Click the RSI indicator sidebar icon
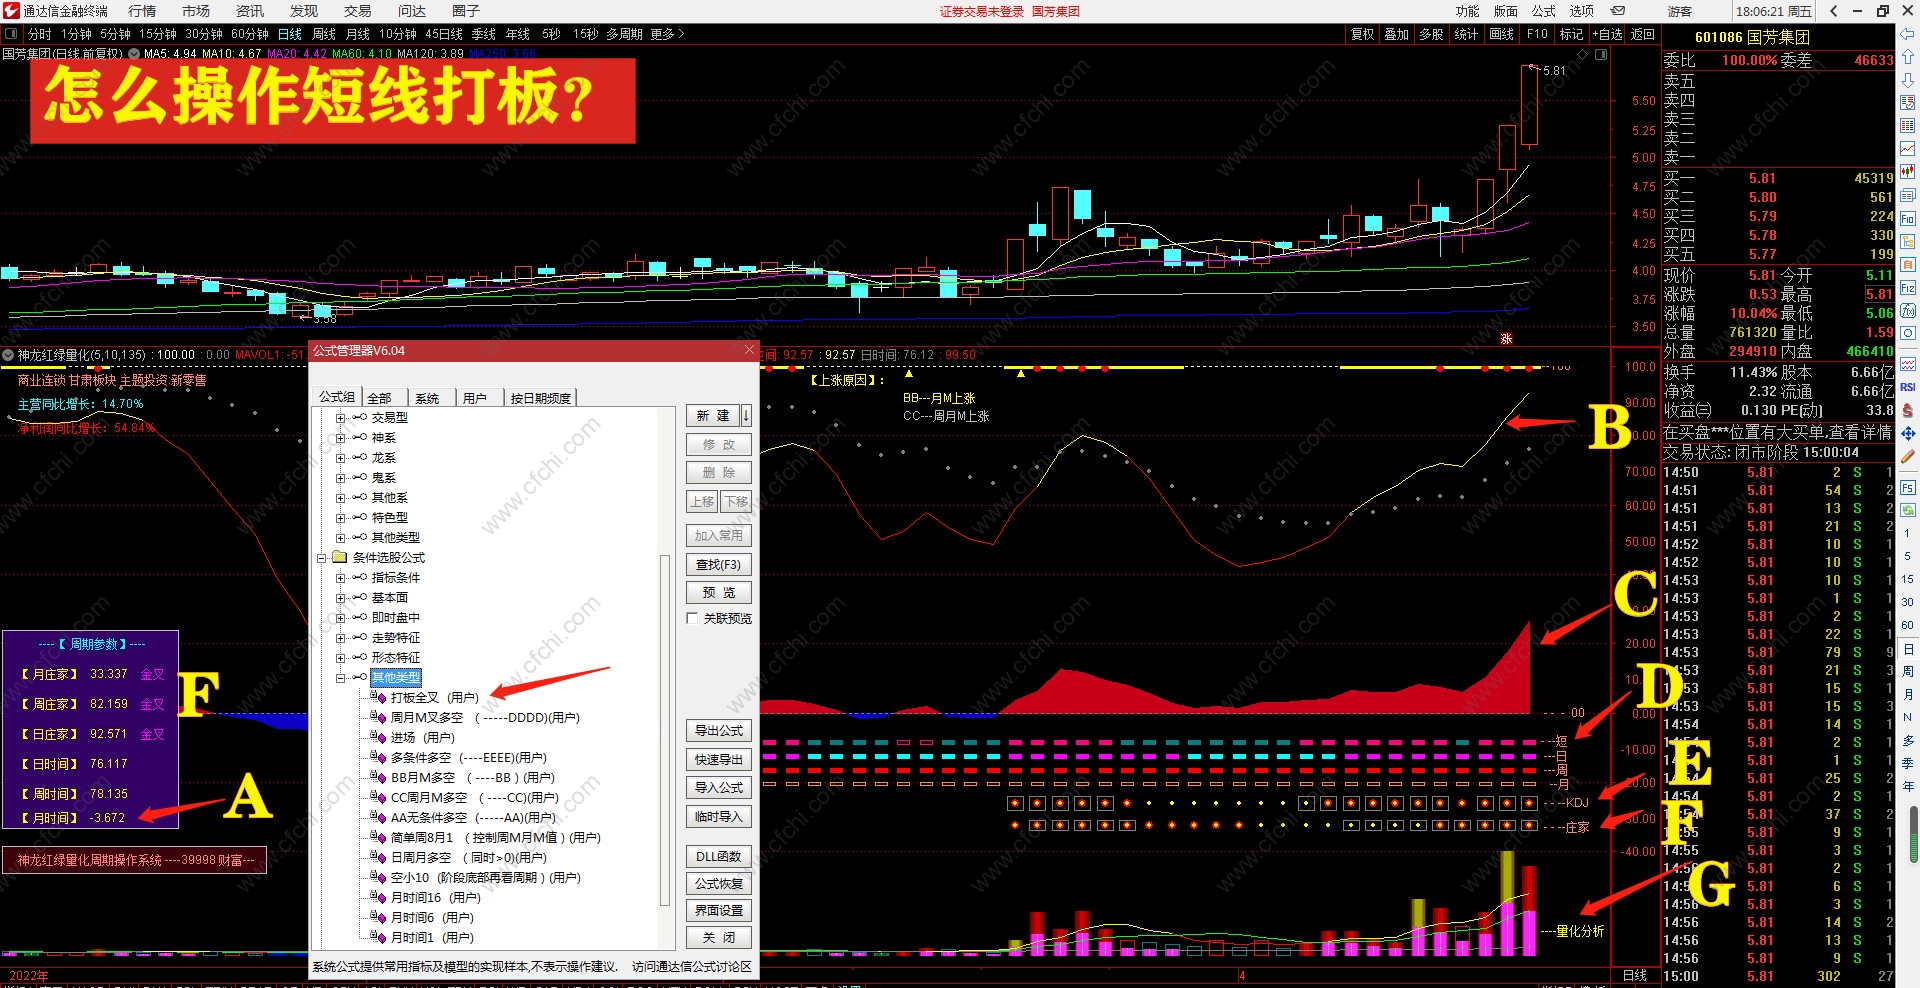 click(1907, 387)
